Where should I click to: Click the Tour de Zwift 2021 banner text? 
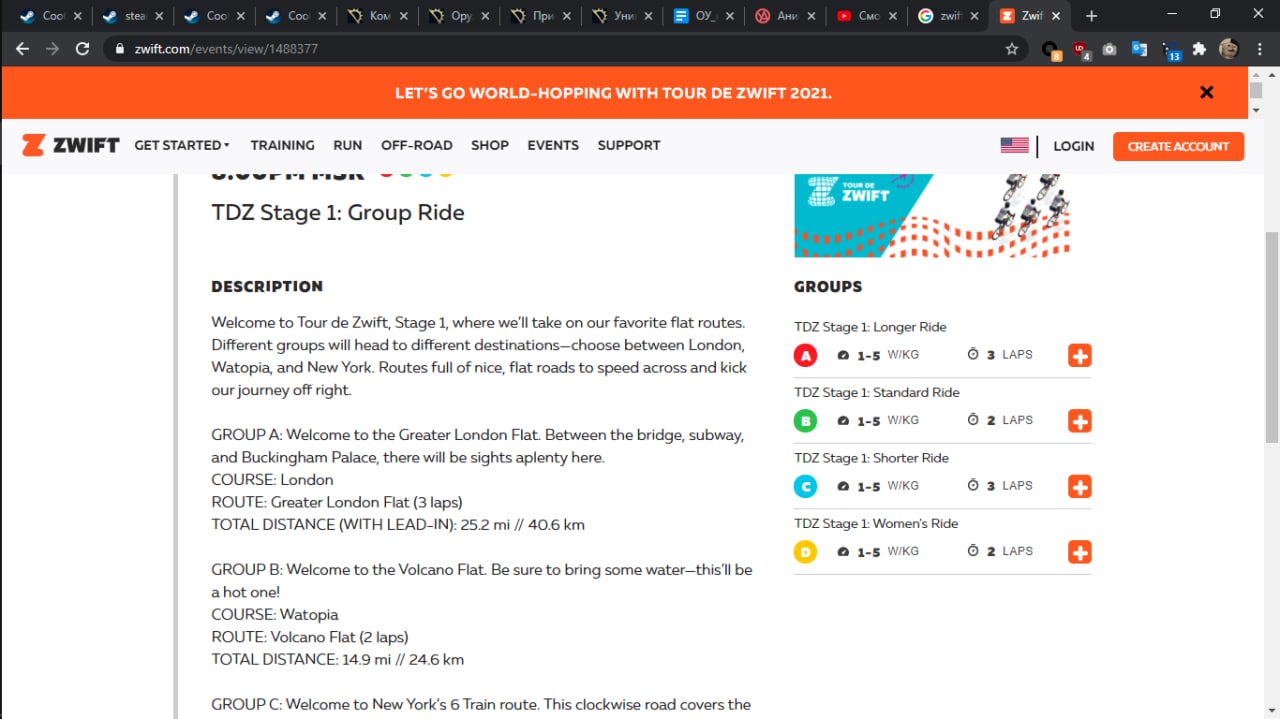click(613, 93)
